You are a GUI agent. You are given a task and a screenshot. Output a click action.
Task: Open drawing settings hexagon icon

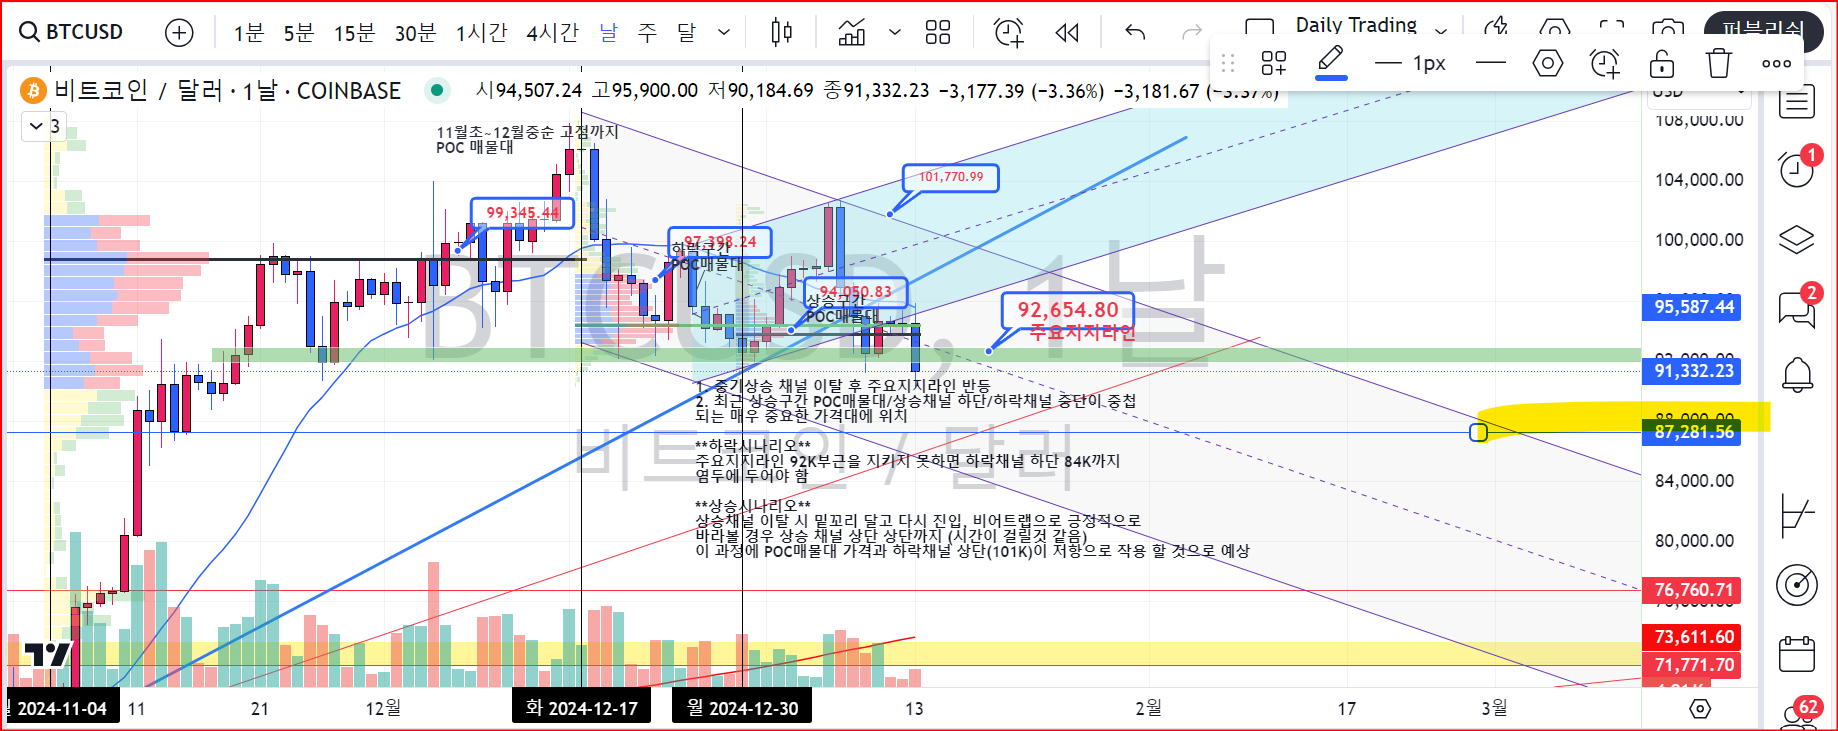[1547, 64]
